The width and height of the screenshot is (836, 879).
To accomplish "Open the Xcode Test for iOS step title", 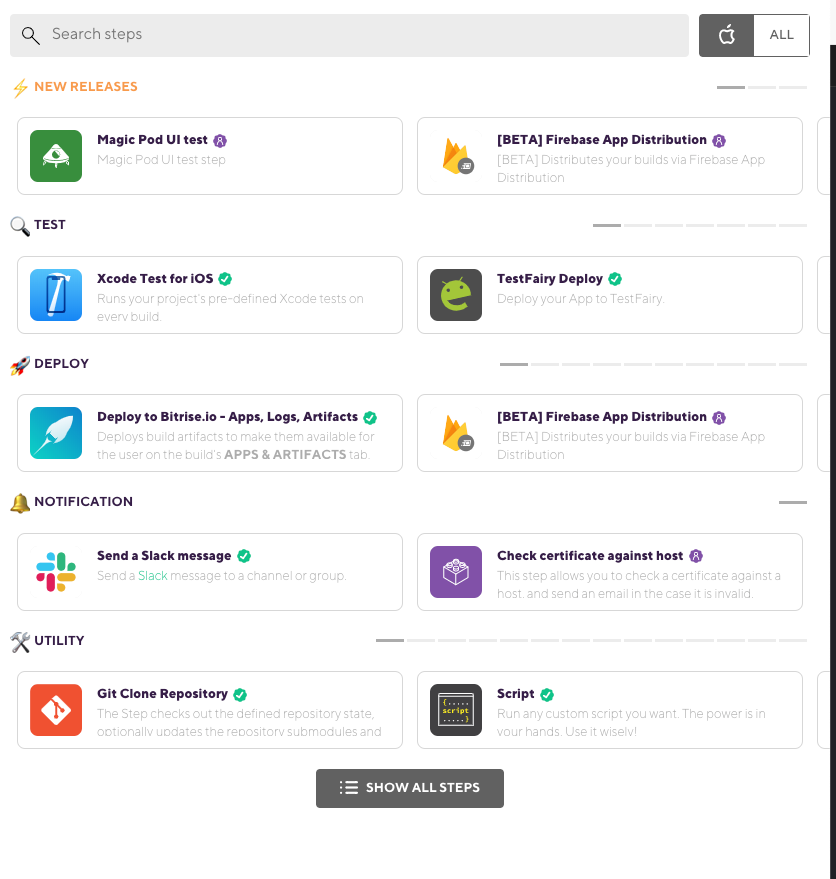I will pyautogui.click(x=155, y=279).
